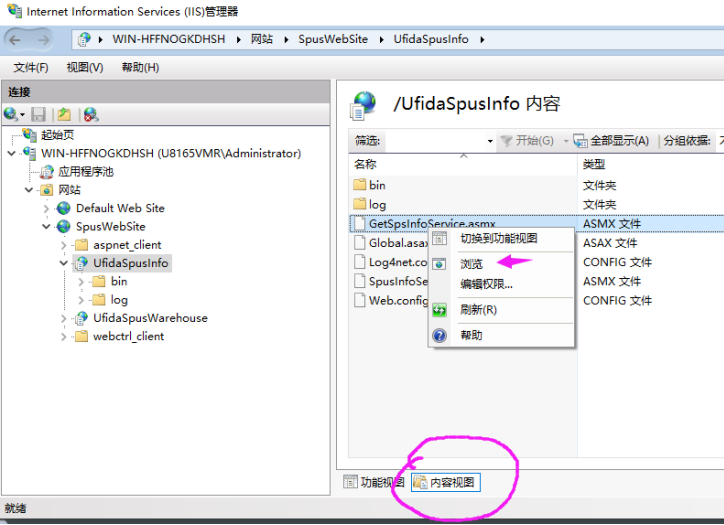Switch to 内容视图 tab
This screenshot has width=724, height=525.
tap(446, 482)
